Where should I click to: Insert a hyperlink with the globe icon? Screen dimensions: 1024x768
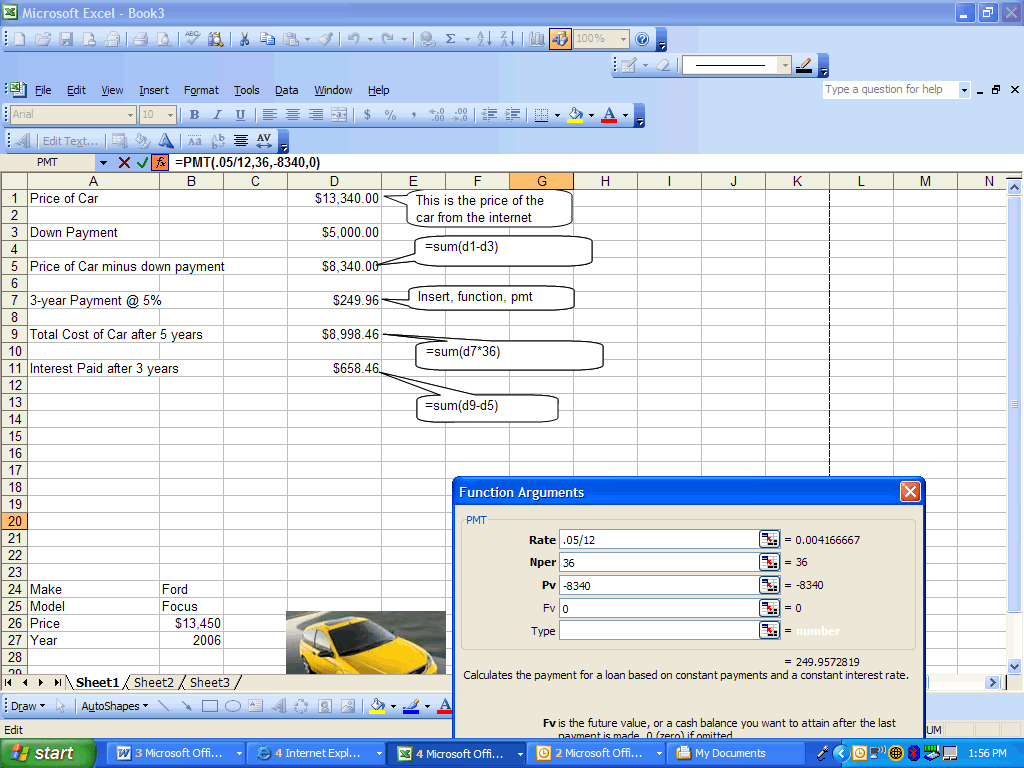tap(428, 39)
